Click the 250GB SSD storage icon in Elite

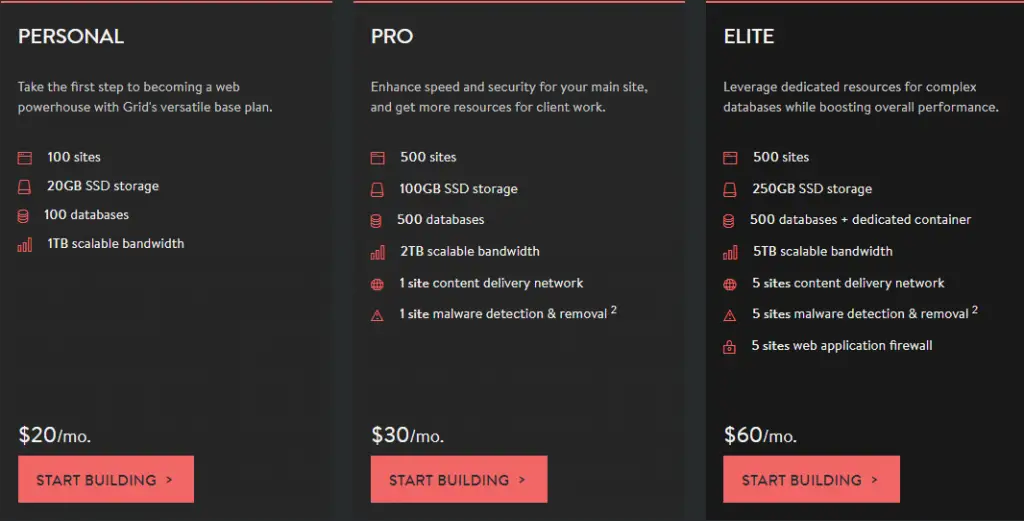coord(730,189)
